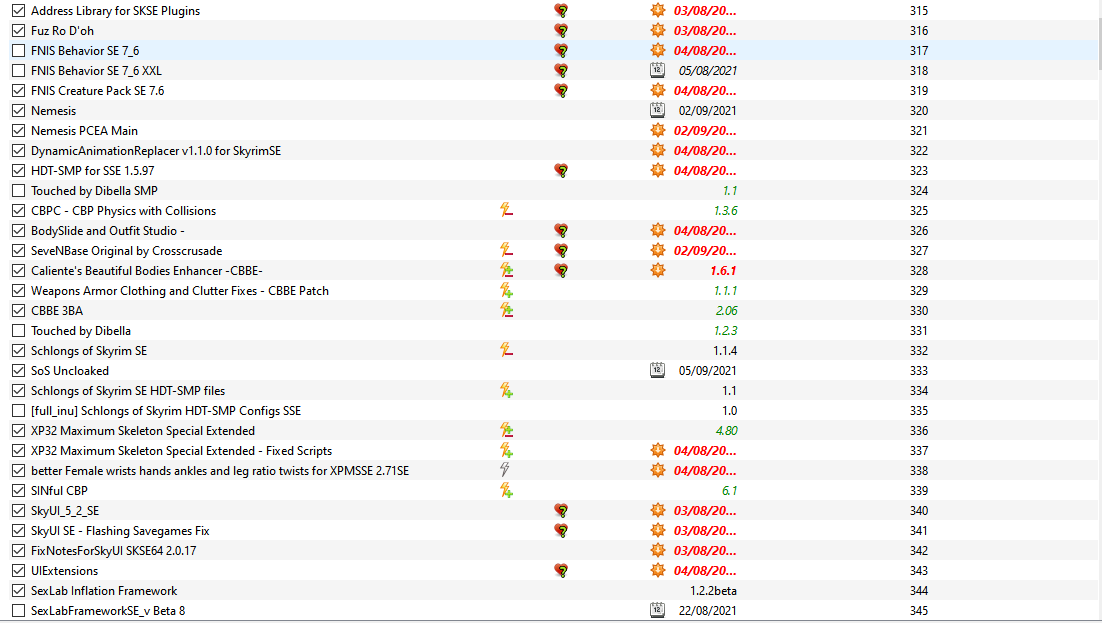Enable the Touched by Dibella priority 331 checkbox
The image size is (1102, 623).
click(19, 330)
